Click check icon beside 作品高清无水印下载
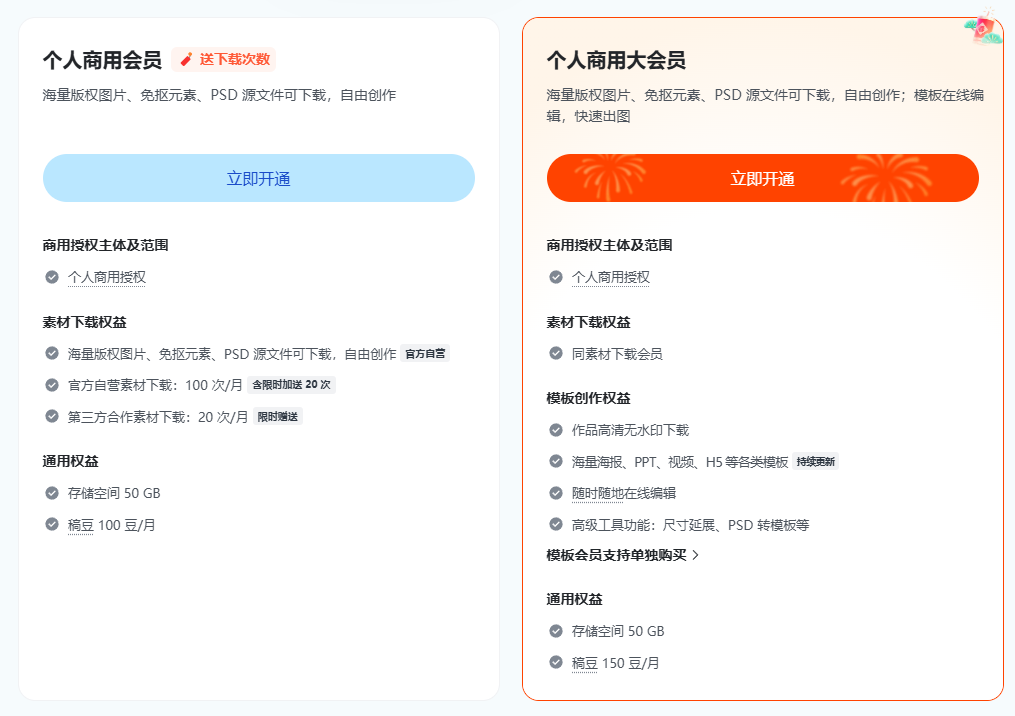 point(555,430)
